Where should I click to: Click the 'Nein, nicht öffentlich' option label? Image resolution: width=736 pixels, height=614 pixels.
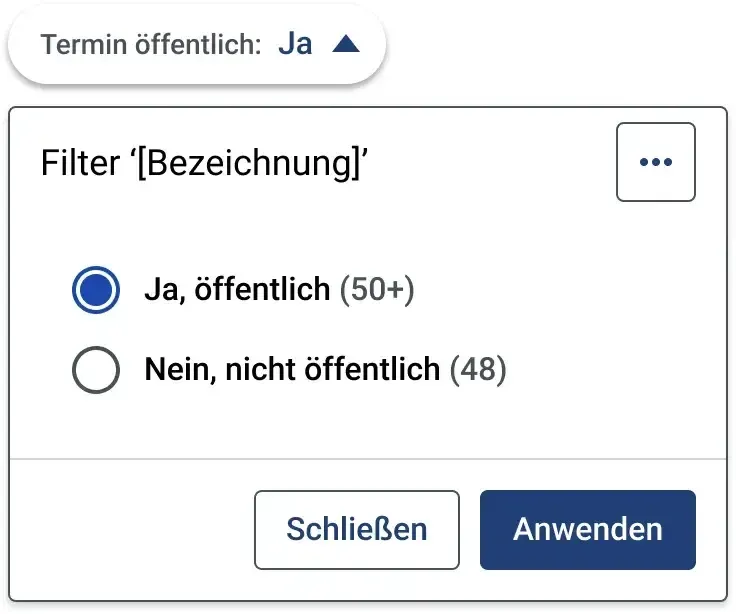[292, 369]
